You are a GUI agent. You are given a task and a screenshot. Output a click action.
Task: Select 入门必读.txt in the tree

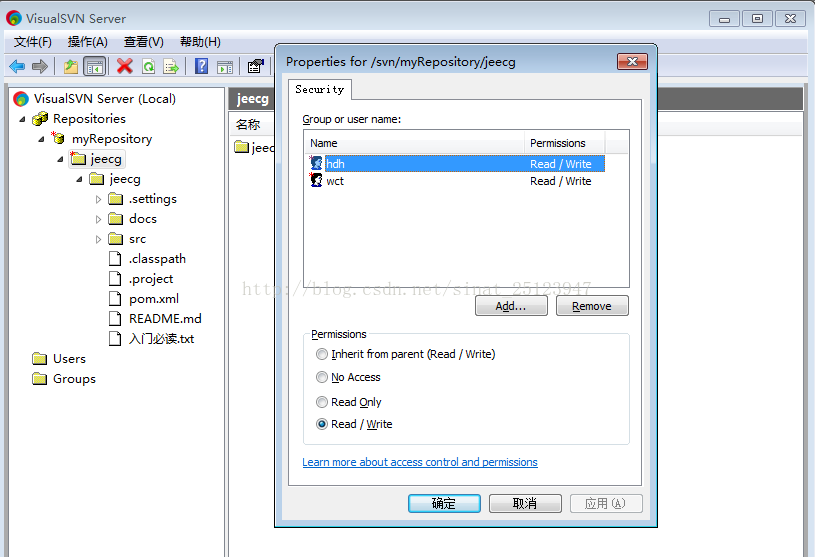pyautogui.click(x=161, y=339)
